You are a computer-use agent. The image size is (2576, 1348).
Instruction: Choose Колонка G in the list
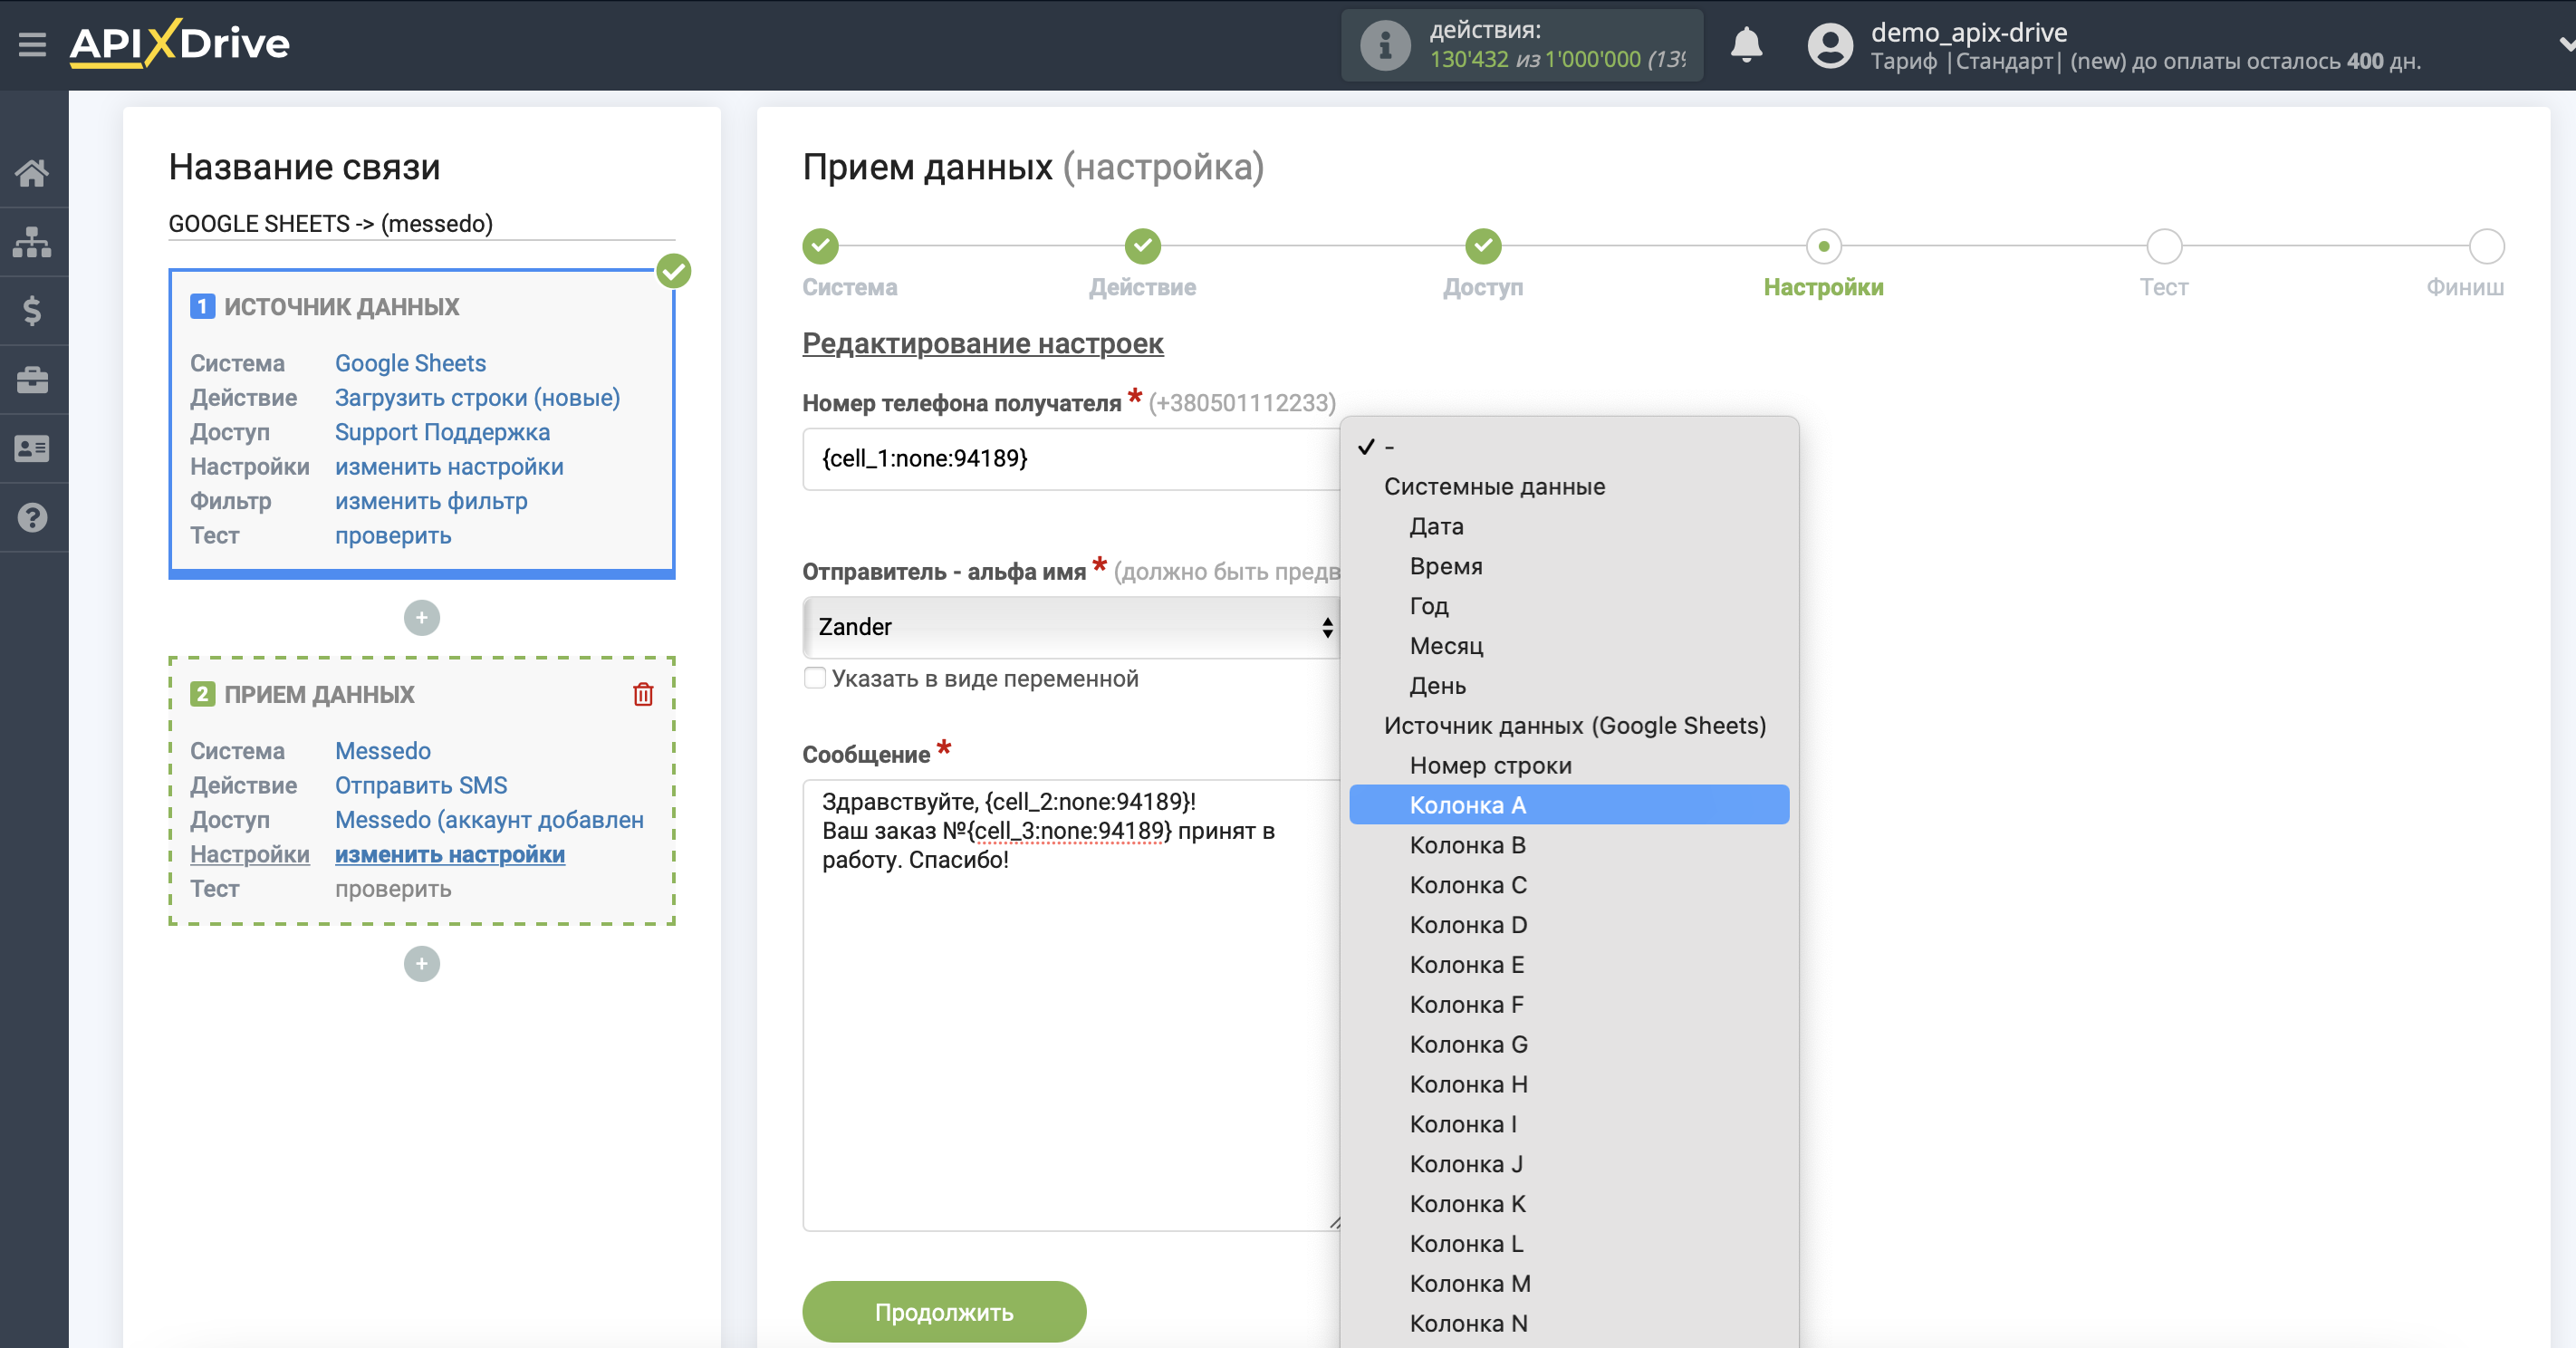[1569, 1045]
